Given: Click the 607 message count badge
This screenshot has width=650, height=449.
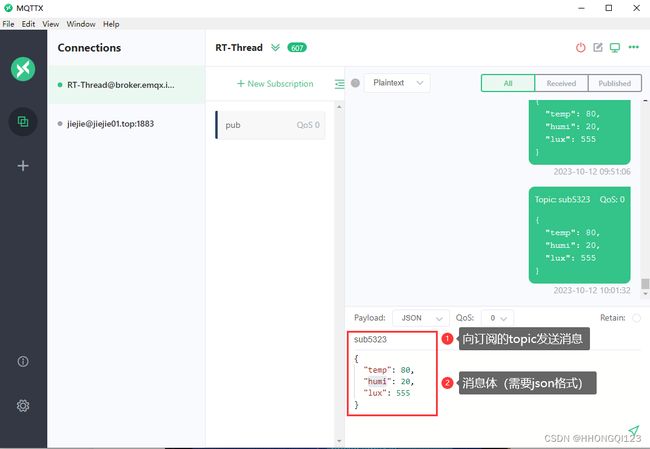Looking at the screenshot, I should [297, 48].
